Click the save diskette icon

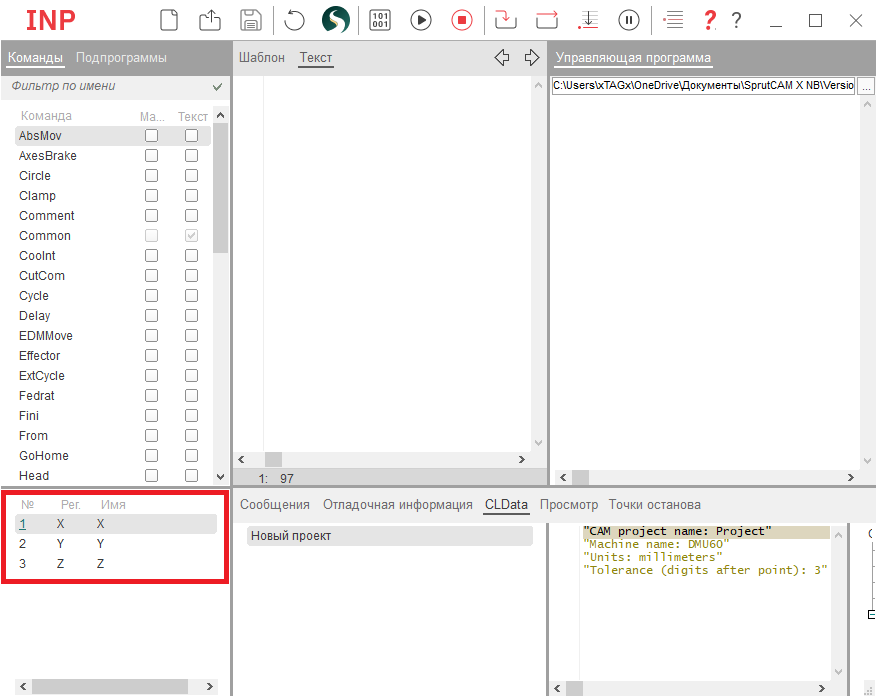250,19
